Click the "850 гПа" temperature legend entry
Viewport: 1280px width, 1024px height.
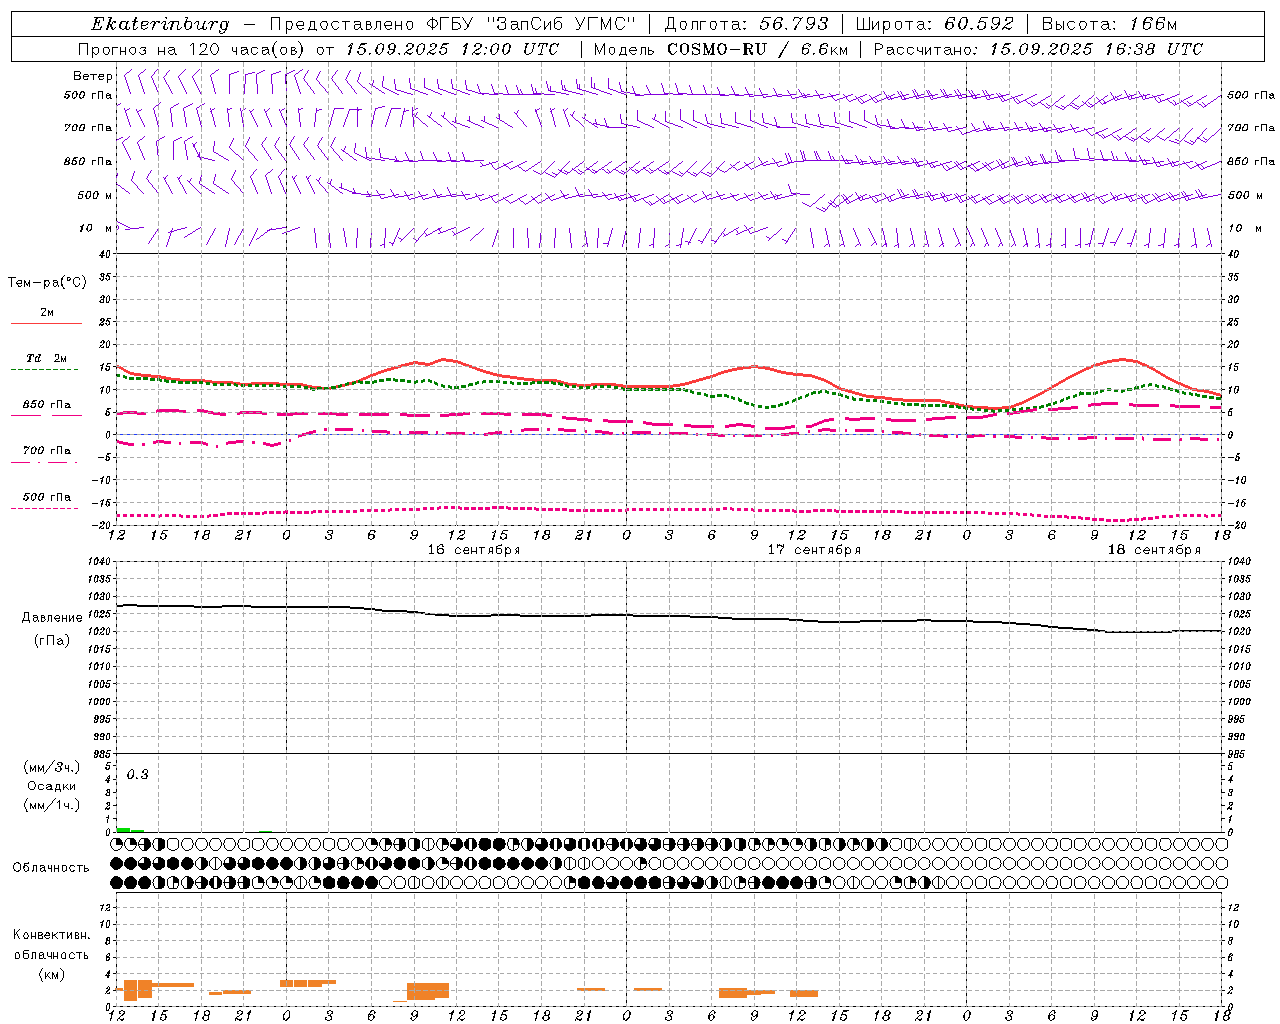[x=47, y=405]
